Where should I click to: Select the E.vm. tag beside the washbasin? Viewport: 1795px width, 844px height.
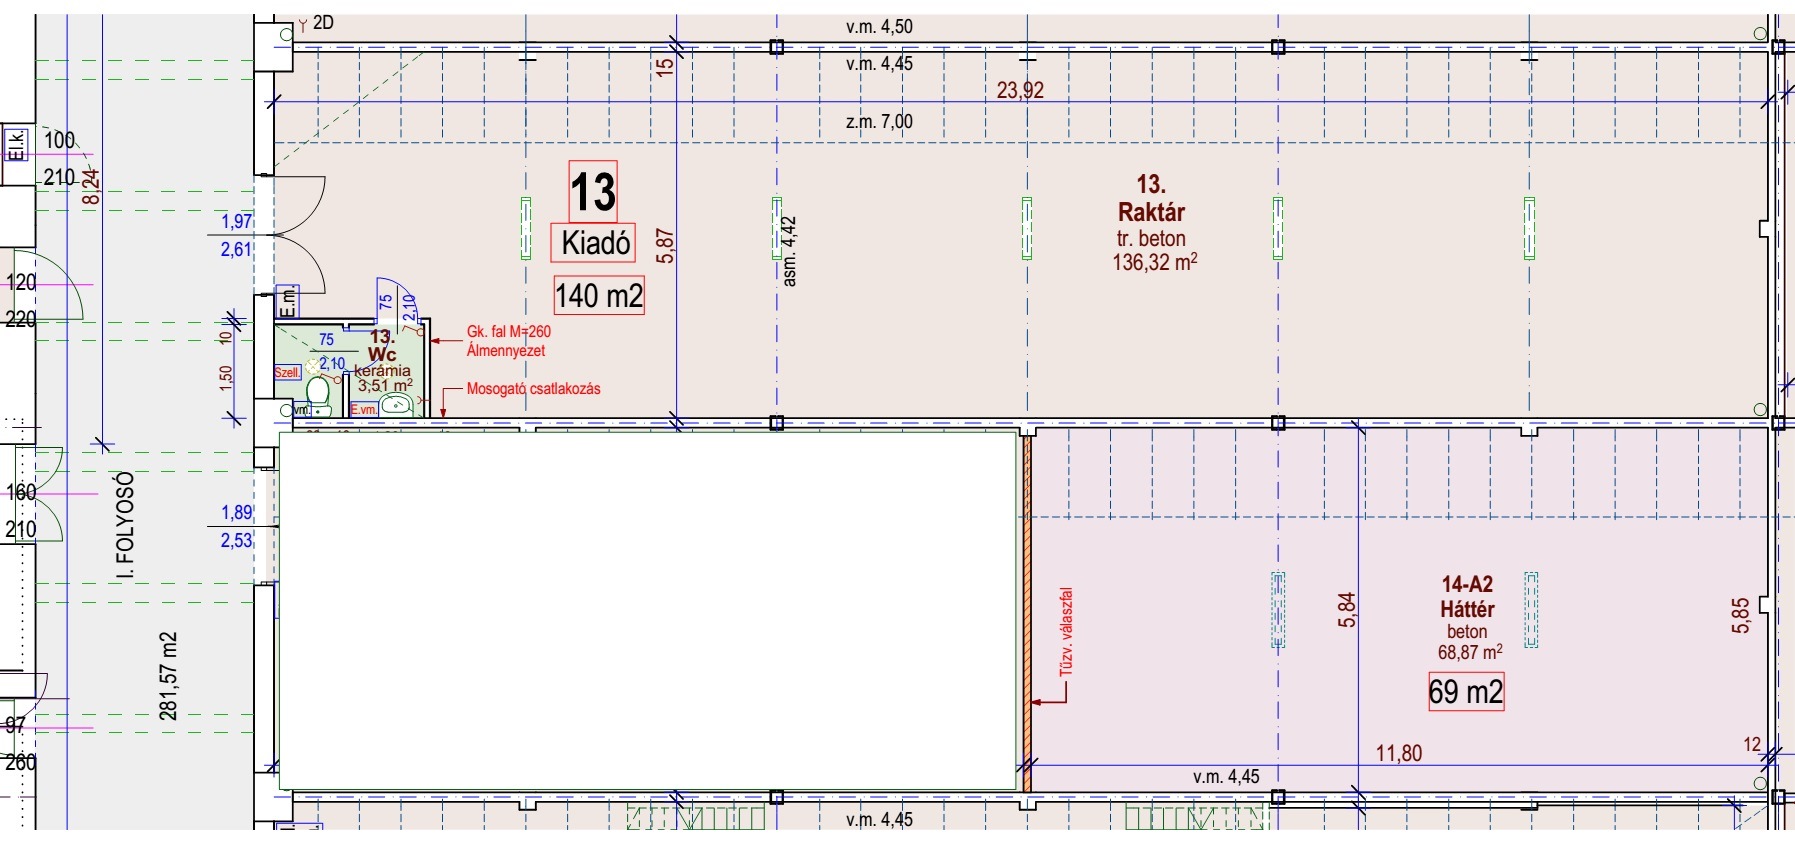pyautogui.click(x=364, y=409)
